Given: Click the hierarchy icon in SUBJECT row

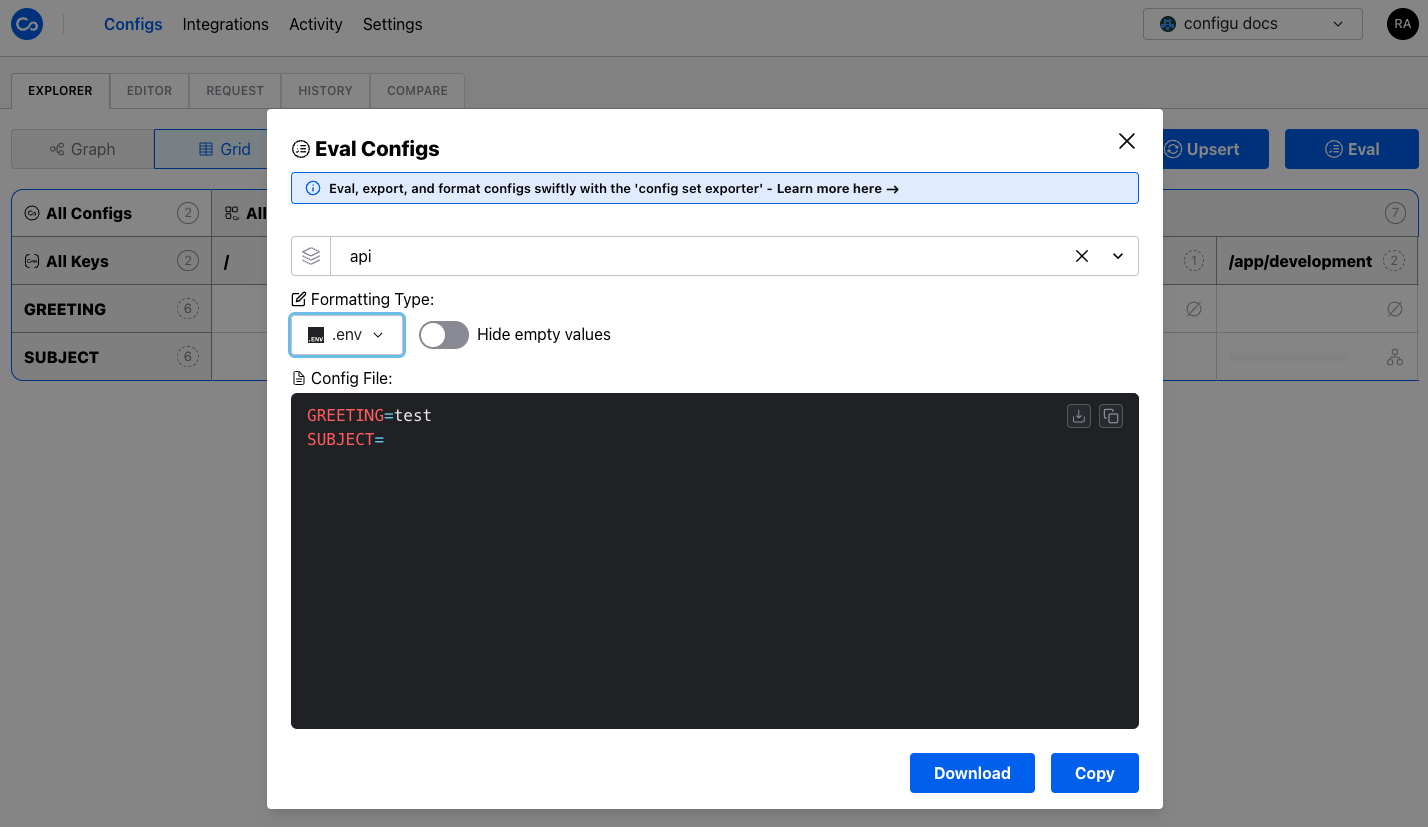Looking at the screenshot, I should [x=1395, y=357].
